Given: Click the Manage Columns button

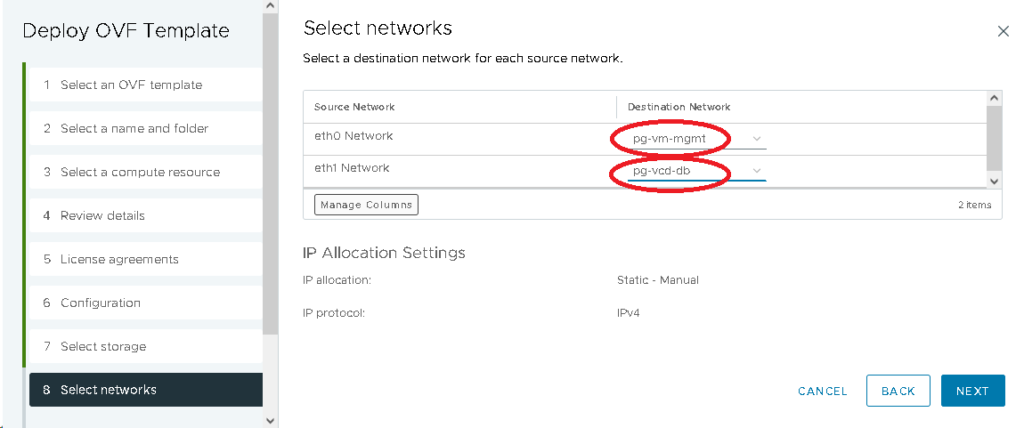Looking at the screenshot, I should (366, 205).
